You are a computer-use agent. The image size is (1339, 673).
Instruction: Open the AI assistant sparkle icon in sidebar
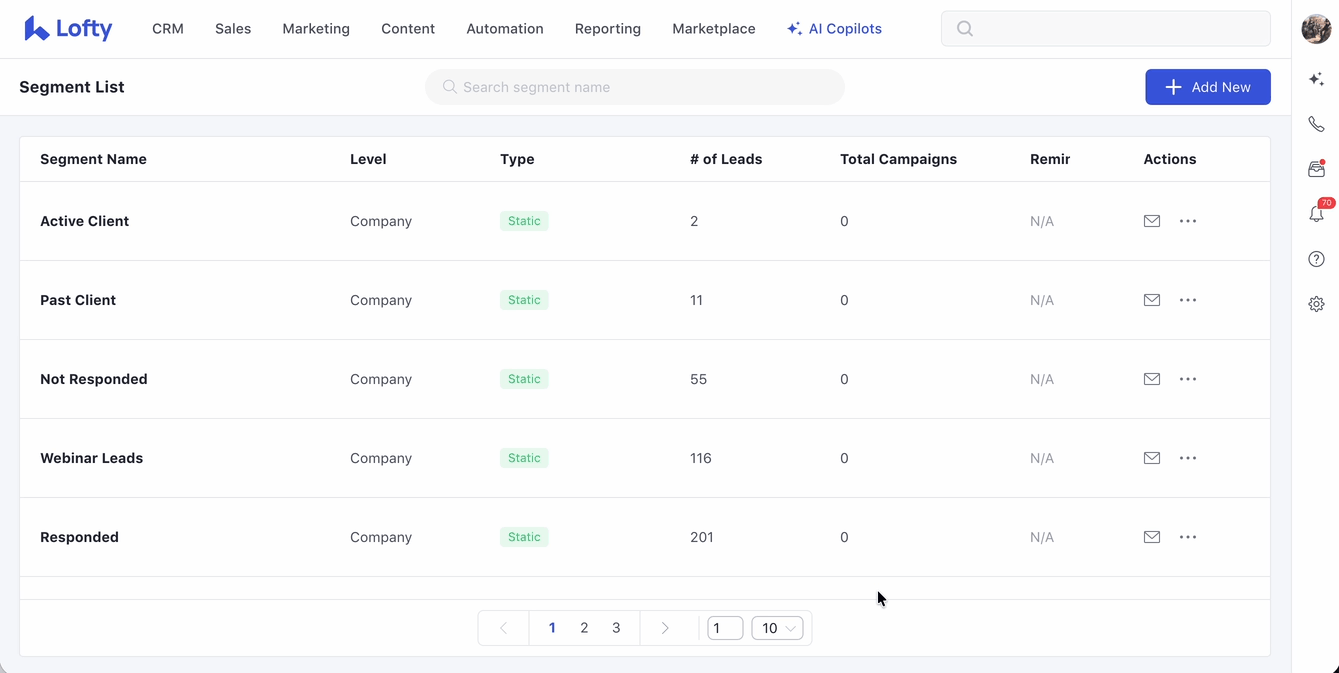(1316, 79)
